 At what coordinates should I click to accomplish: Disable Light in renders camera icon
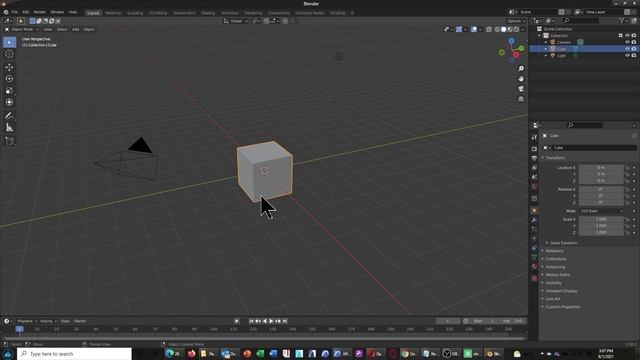click(x=634, y=55)
